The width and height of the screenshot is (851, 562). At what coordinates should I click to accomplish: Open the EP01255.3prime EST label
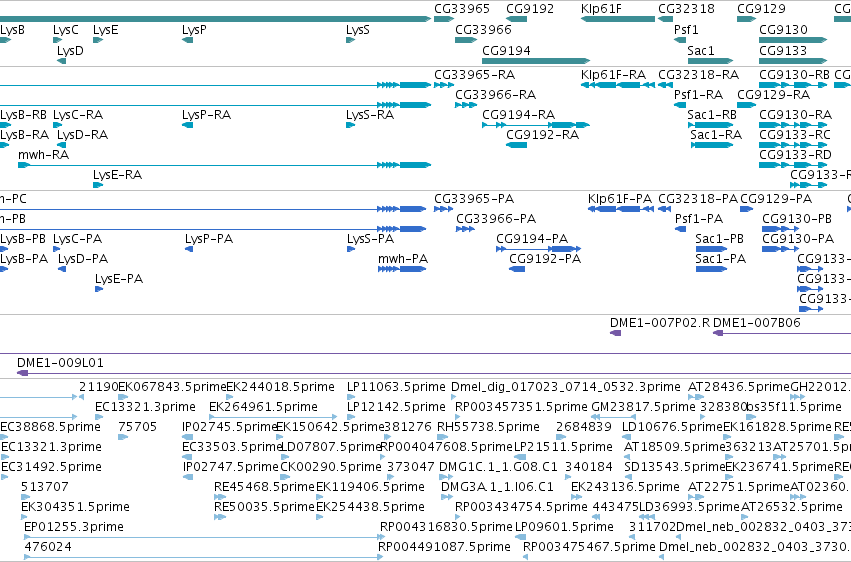point(74,527)
